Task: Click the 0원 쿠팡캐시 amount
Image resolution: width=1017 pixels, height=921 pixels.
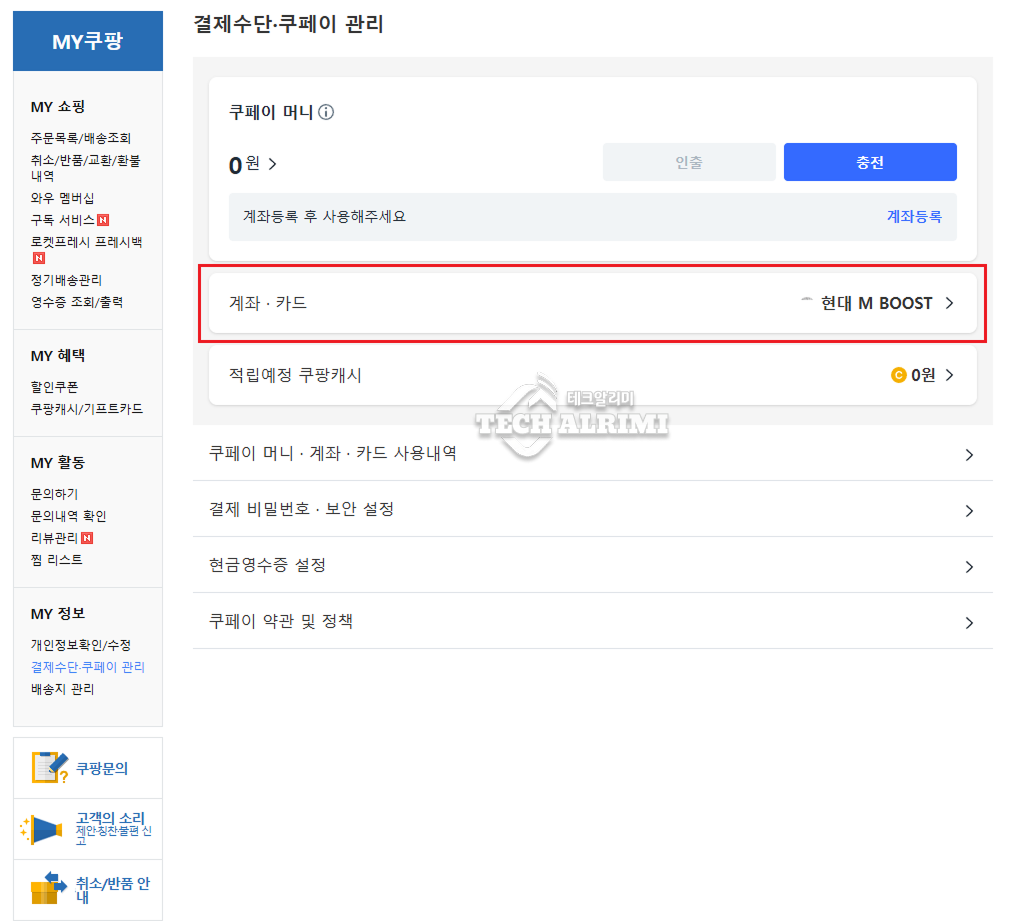Action: pyautogui.click(x=923, y=375)
